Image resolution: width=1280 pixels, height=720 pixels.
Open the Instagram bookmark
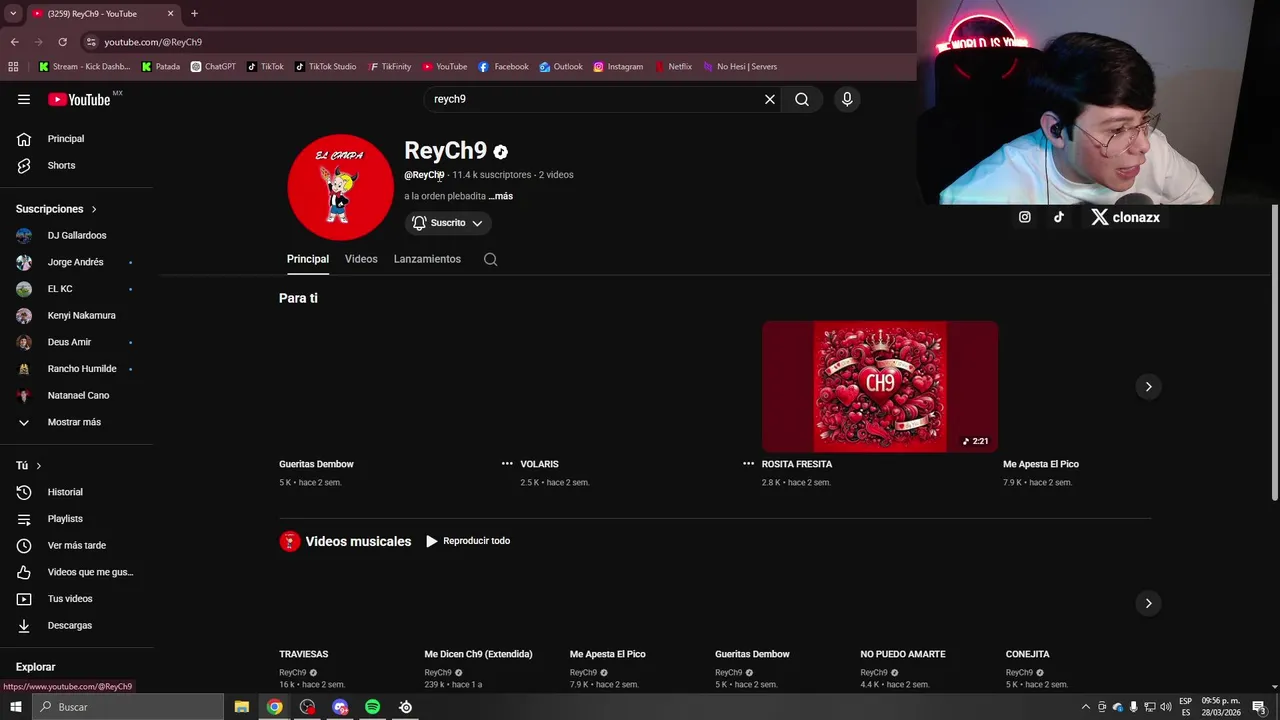[618, 67]
